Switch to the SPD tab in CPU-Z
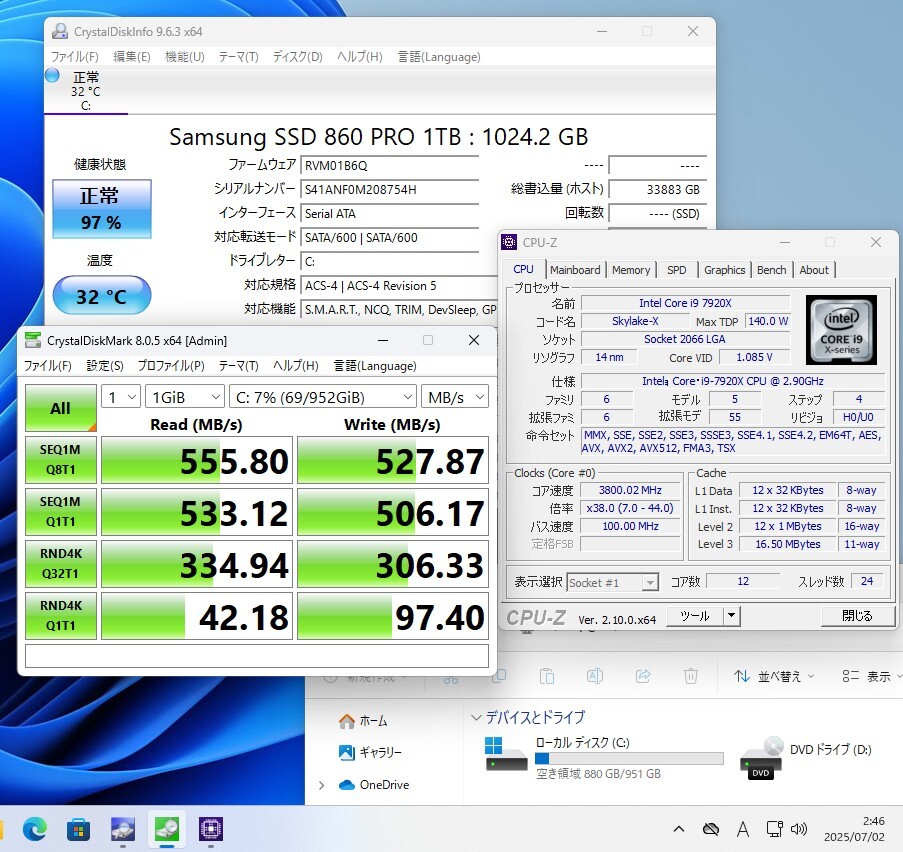Image resolution: width=903 pixels, height=852 pixels. click(x=677, y=270)
